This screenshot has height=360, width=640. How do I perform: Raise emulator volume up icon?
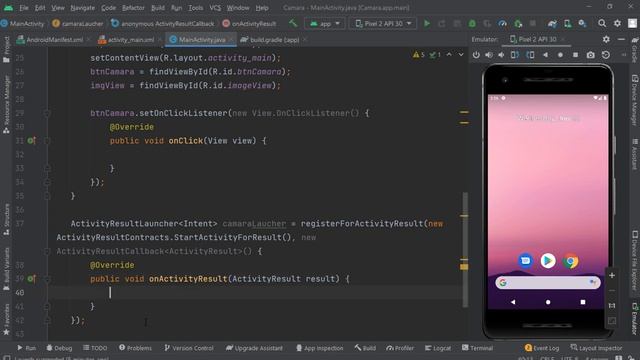coord(489,55)
